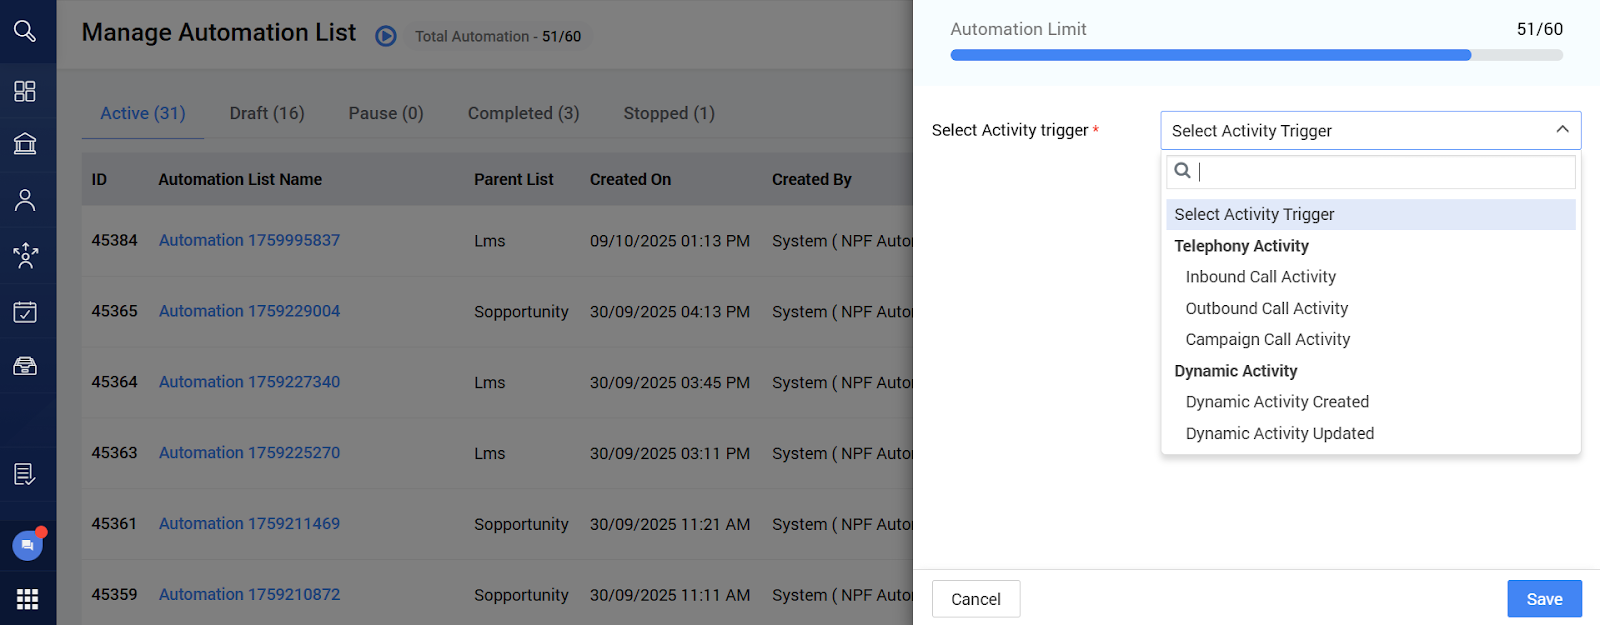Click the institution building icon in sidebar
The width and height of the screenshot is (1600, 625).
[25, 144]
